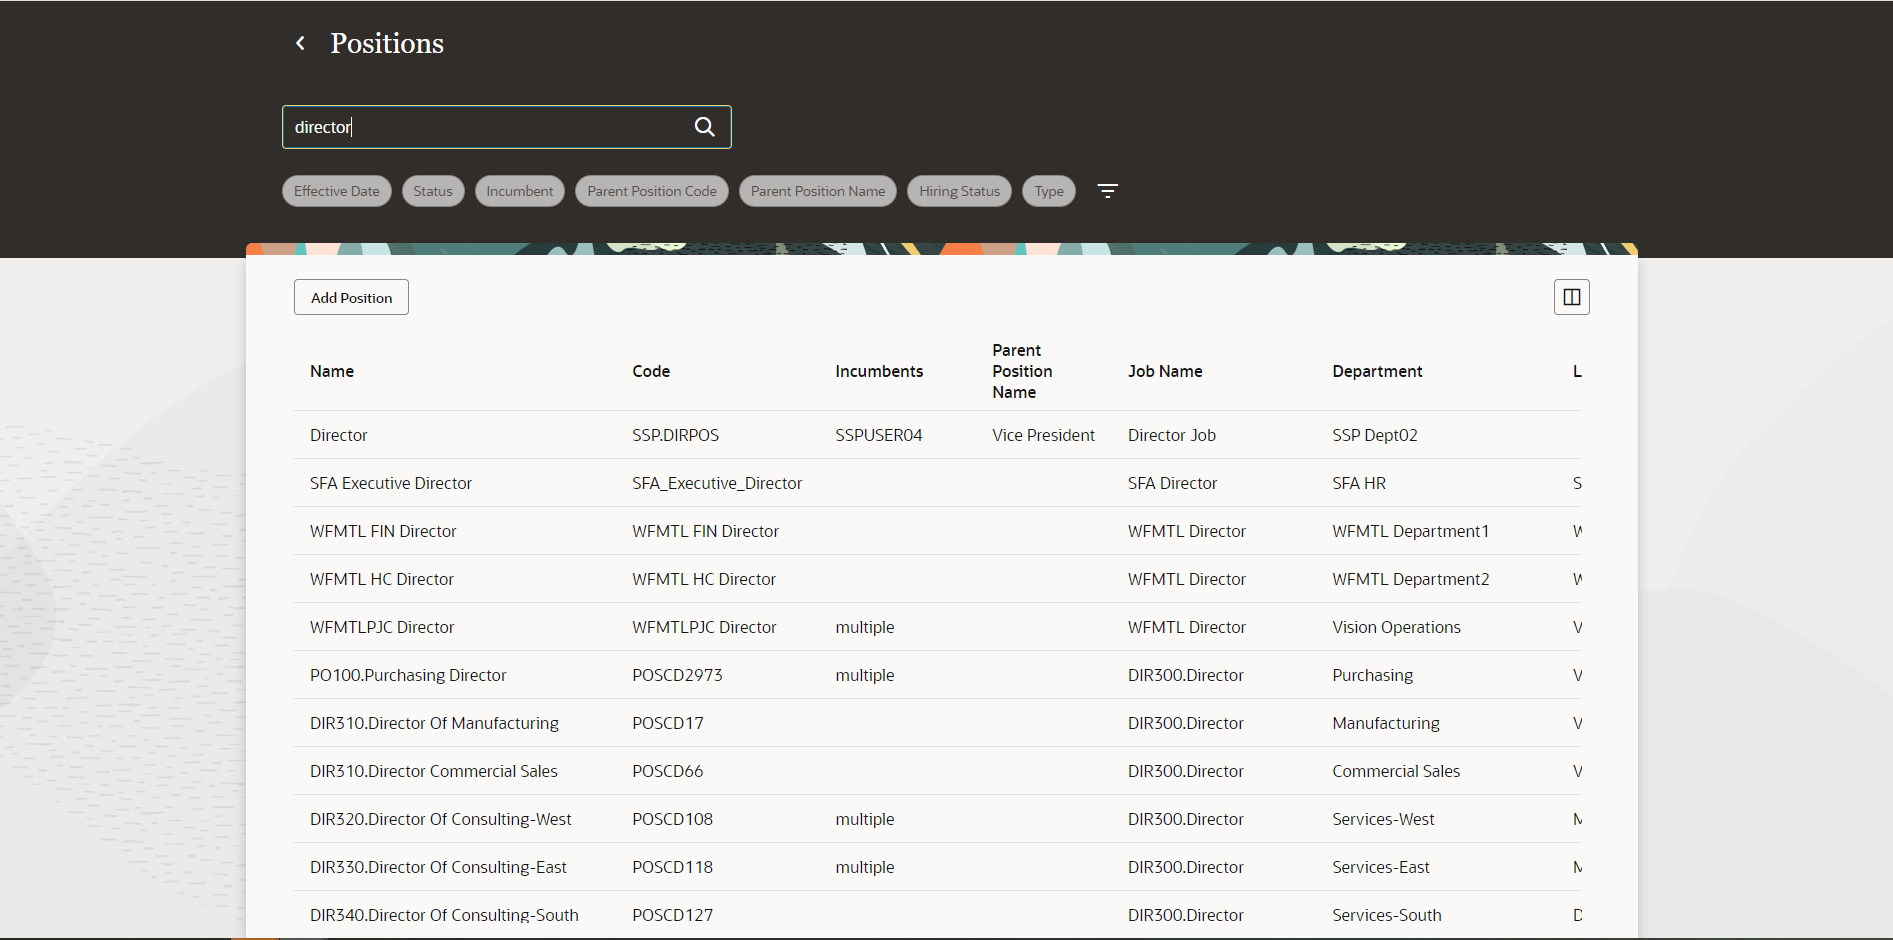Click the Director Job cell
This screenshot has height=940, width=1893.
tap(1172, 435)
